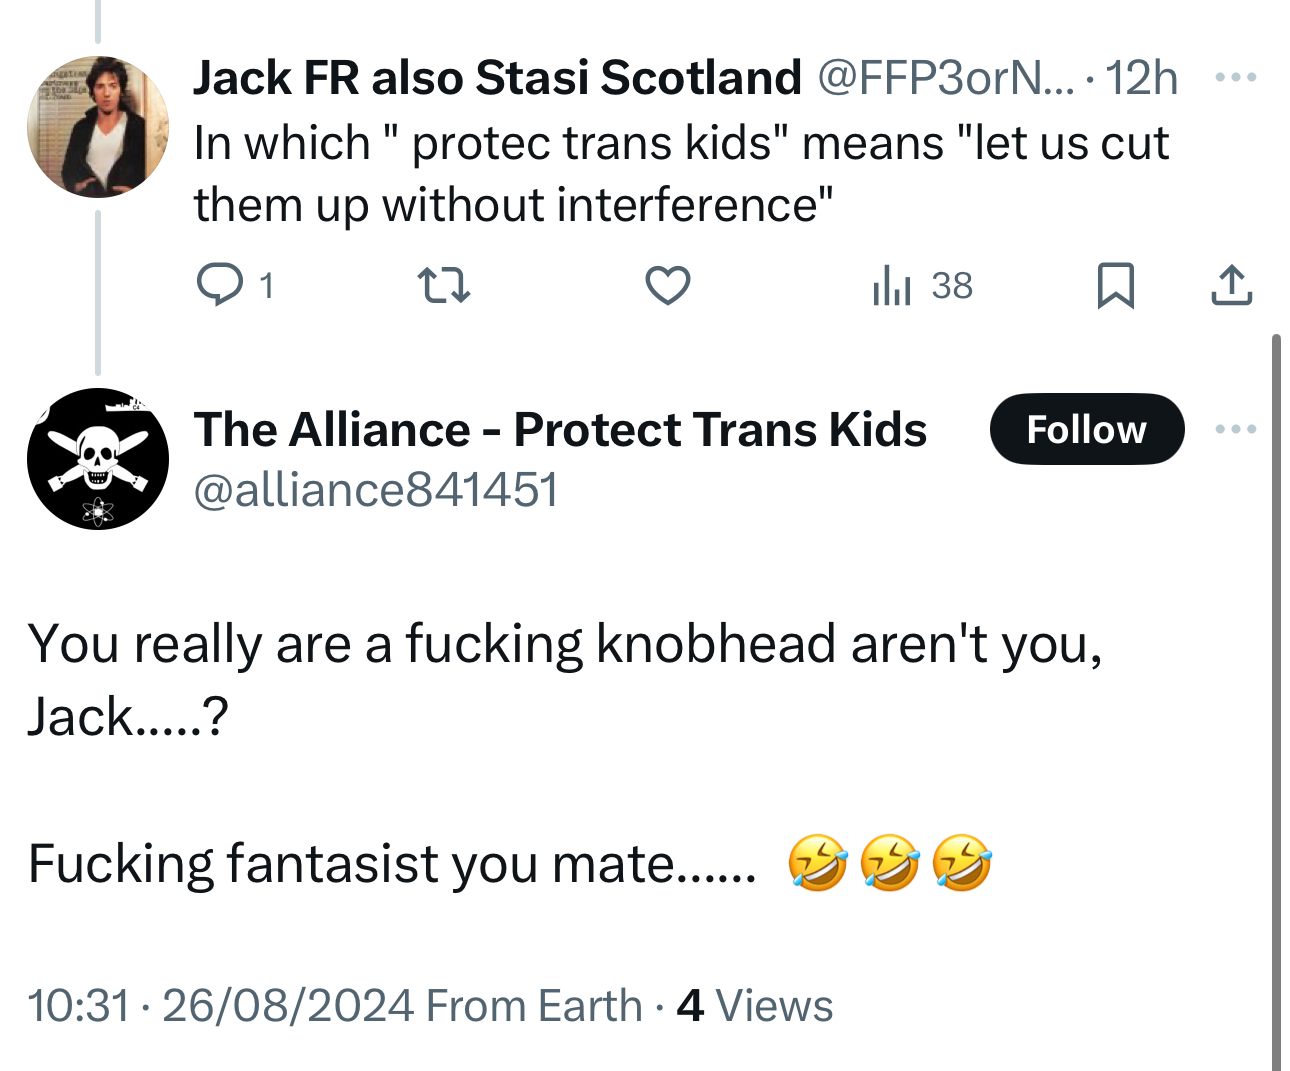
Task: Open Jack FR's profile picture
Action: 98,126
